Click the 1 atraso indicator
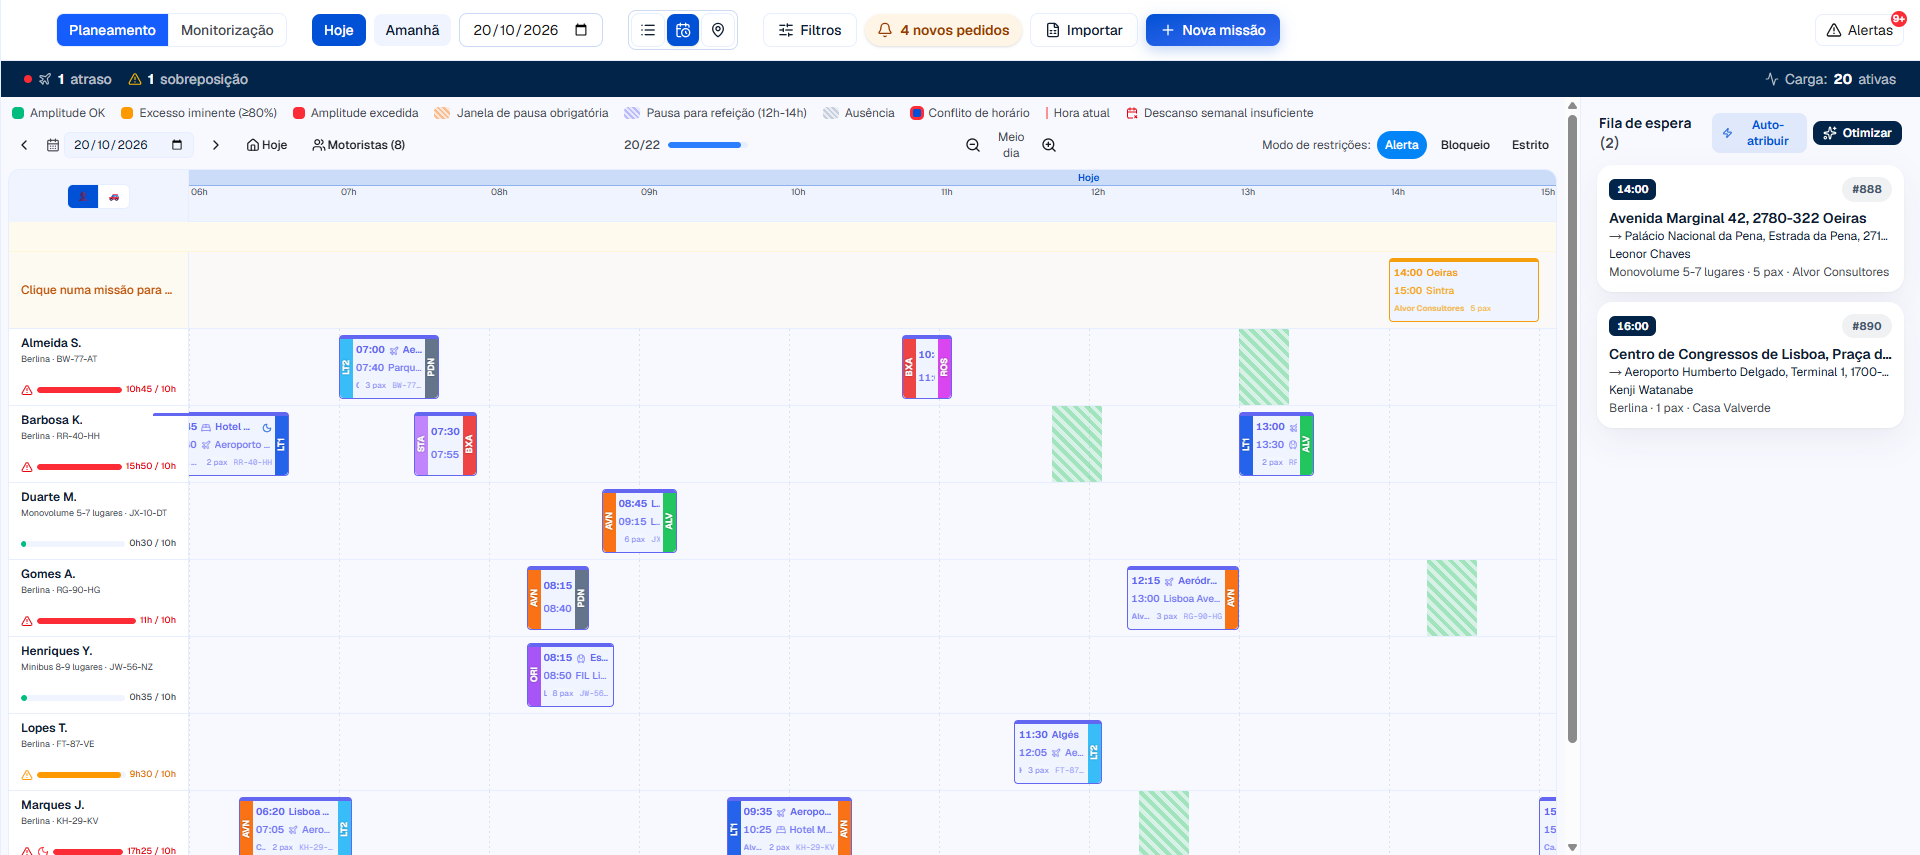Image resolution: width=1920 pixels, height=855 pixels. tap(68, 79)
